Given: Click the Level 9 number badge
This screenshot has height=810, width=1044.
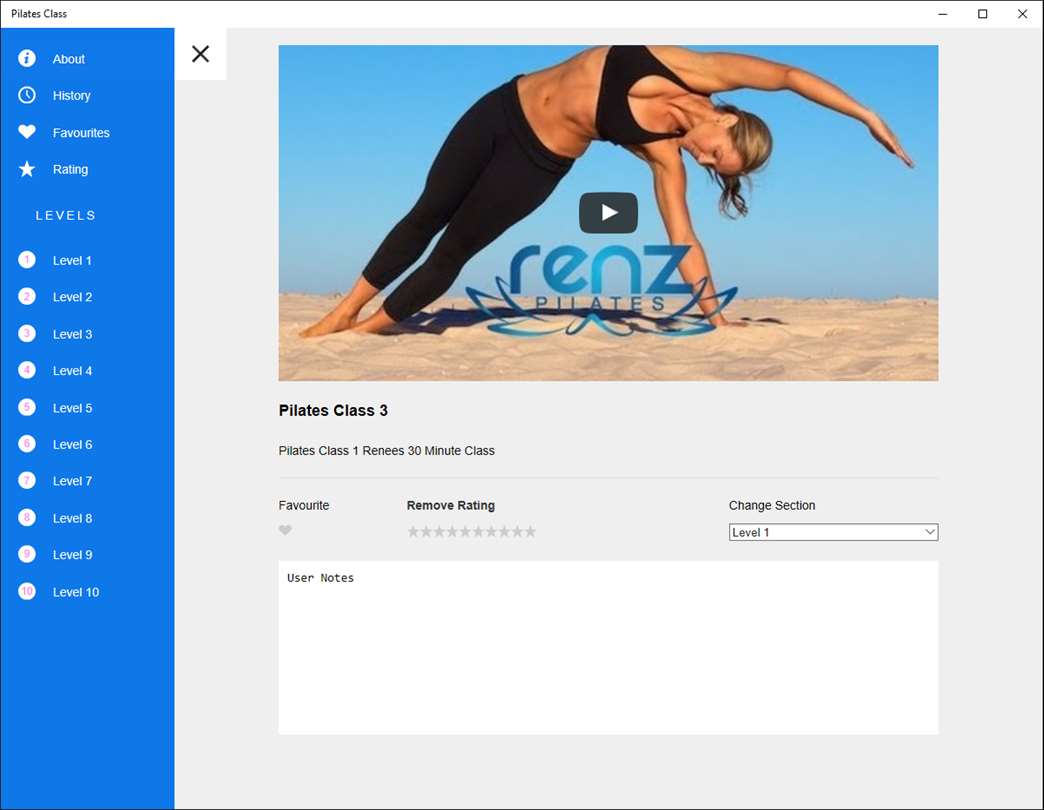Looking at the screenshot, I should pos(27,554).
